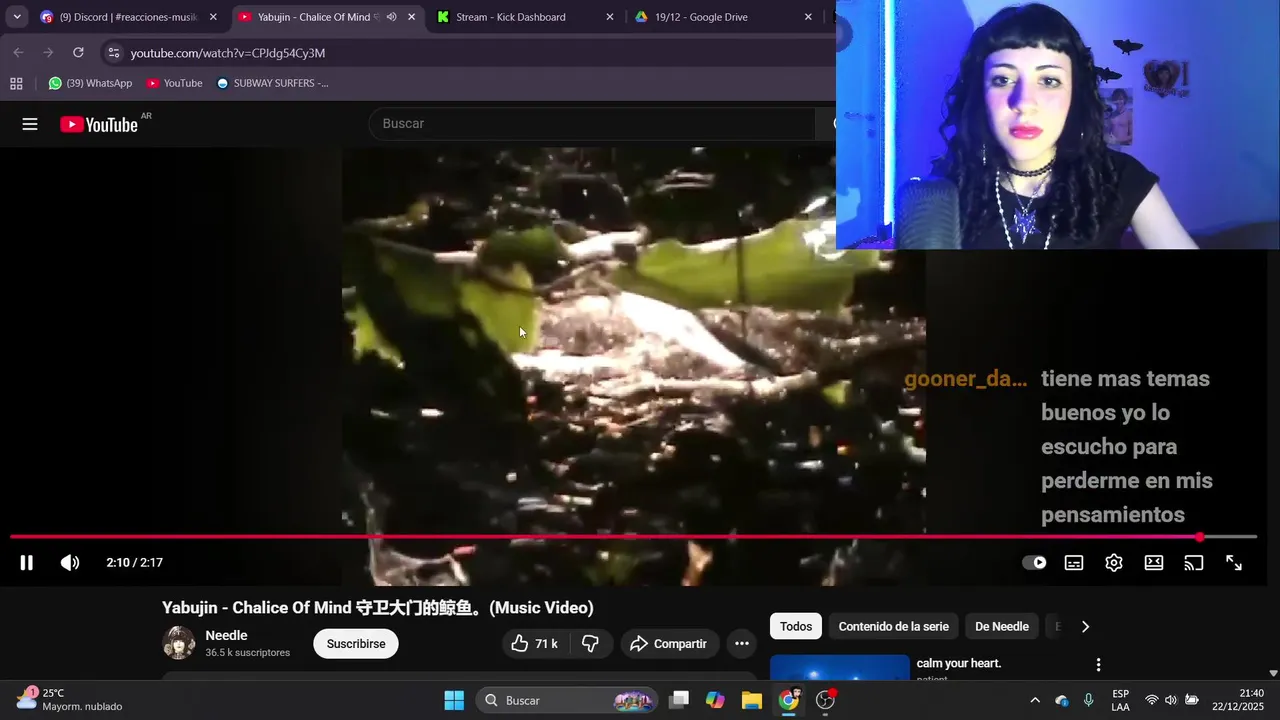Select the Contenido de la serie chip
1280x720 pixels.
[894, 627]
